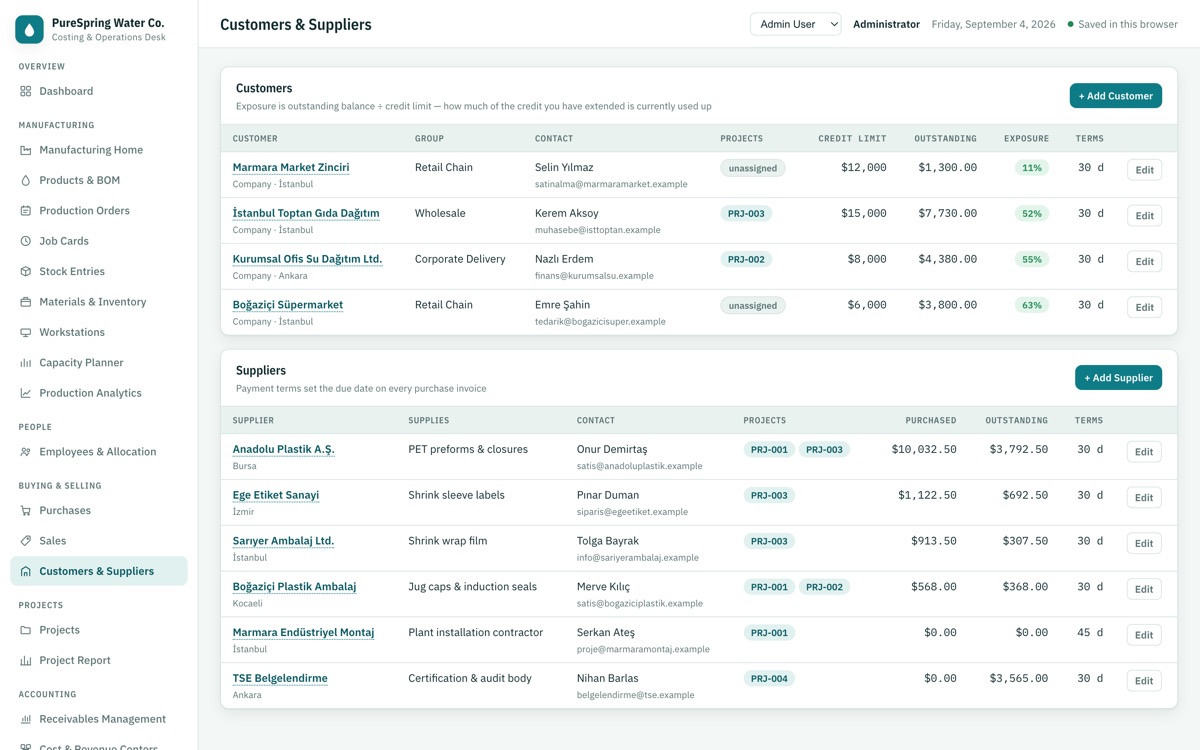Open the Capacity Planner page

[99, 363]
